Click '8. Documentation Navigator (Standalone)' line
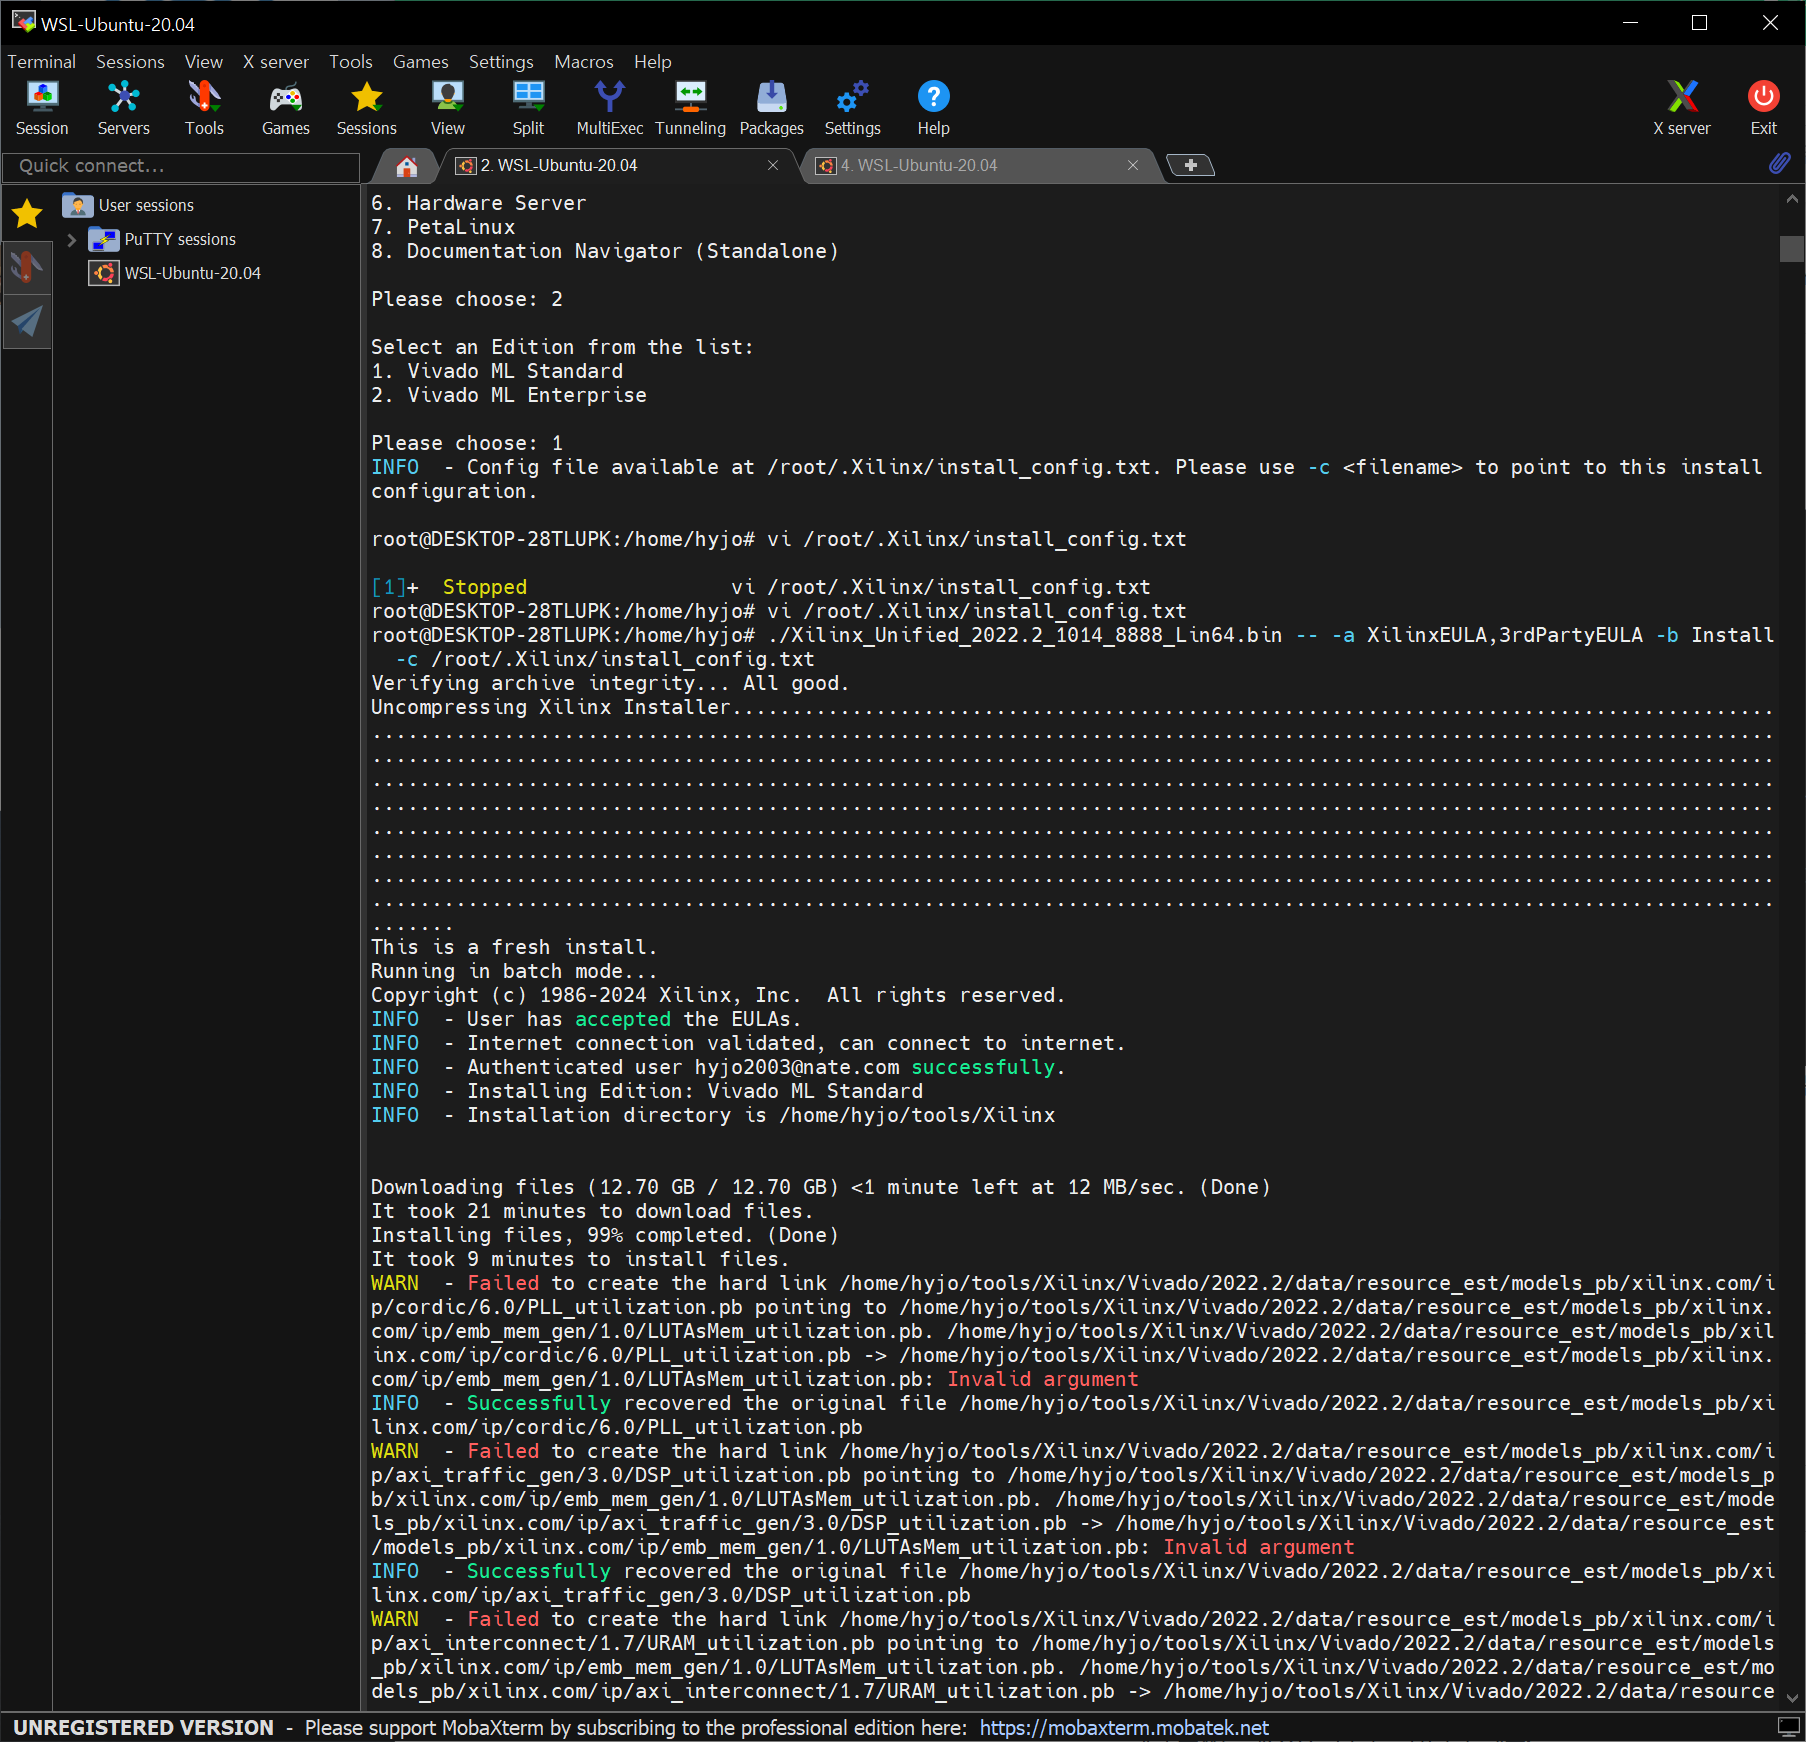1806x1742 pixels. (x=605, y=251)
